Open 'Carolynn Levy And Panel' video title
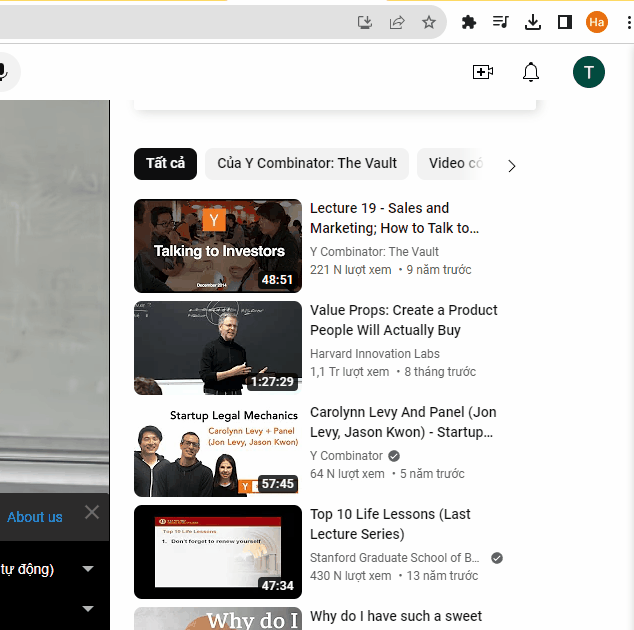The height and width of the screenshot is (630, 634). pos(403,422)
